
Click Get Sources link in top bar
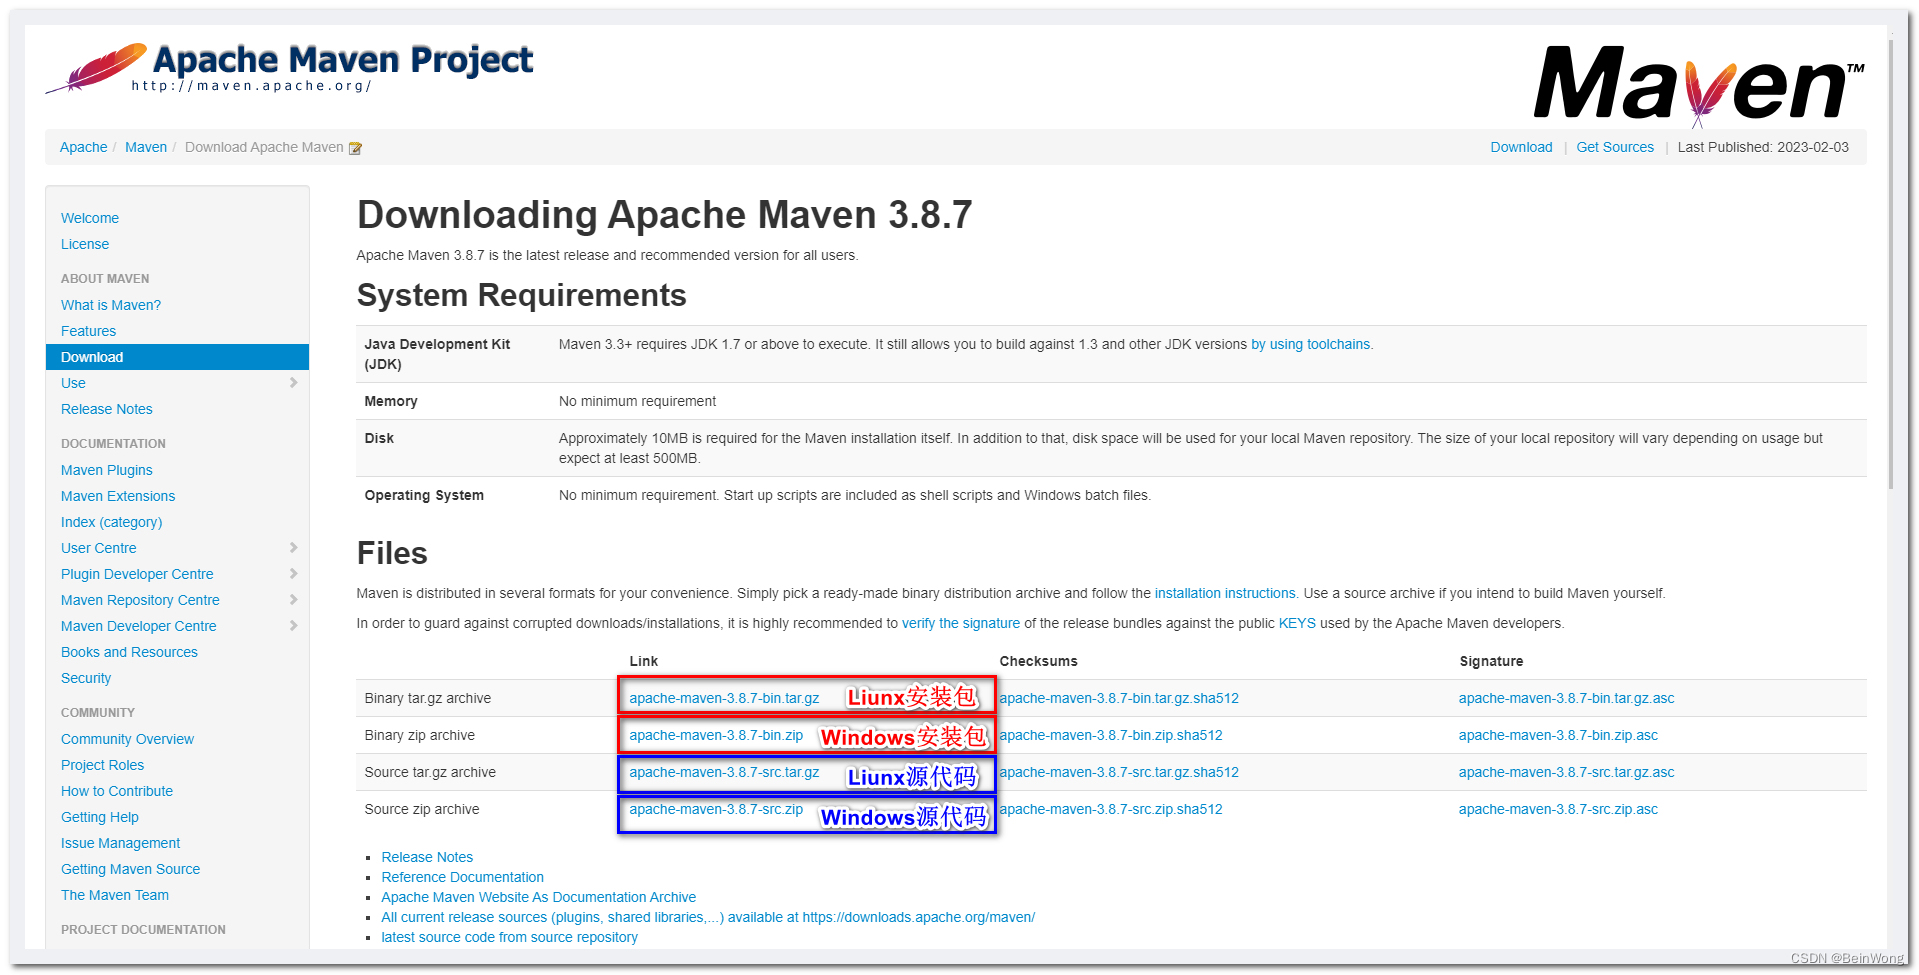[x=1615, y=147]
